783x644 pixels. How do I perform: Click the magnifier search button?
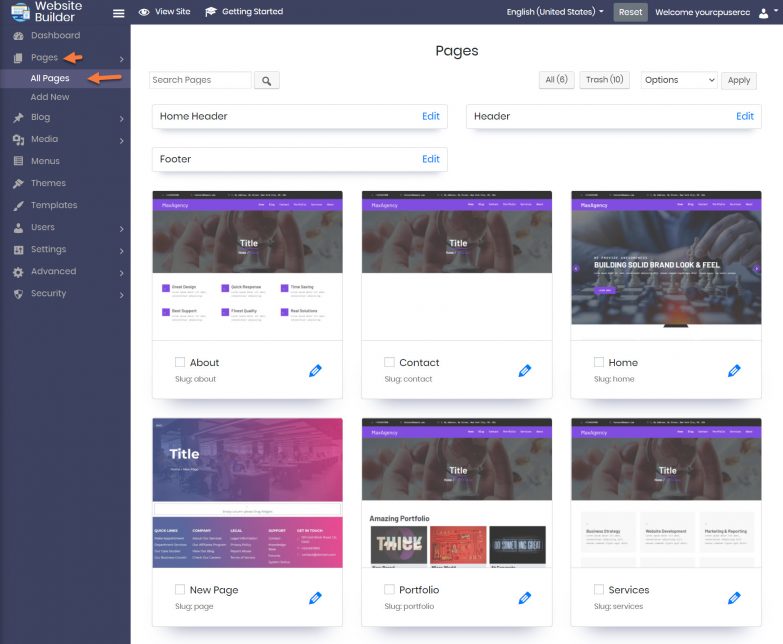[x=267, y=80]
